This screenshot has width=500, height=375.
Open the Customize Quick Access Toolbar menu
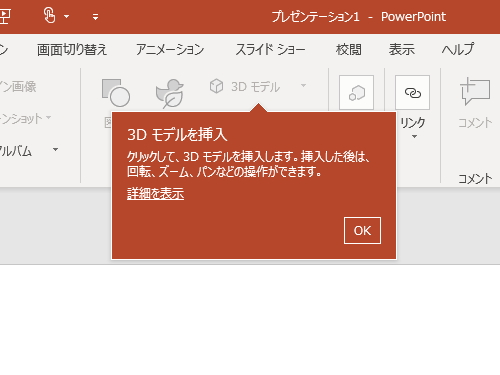click(95, 17)
